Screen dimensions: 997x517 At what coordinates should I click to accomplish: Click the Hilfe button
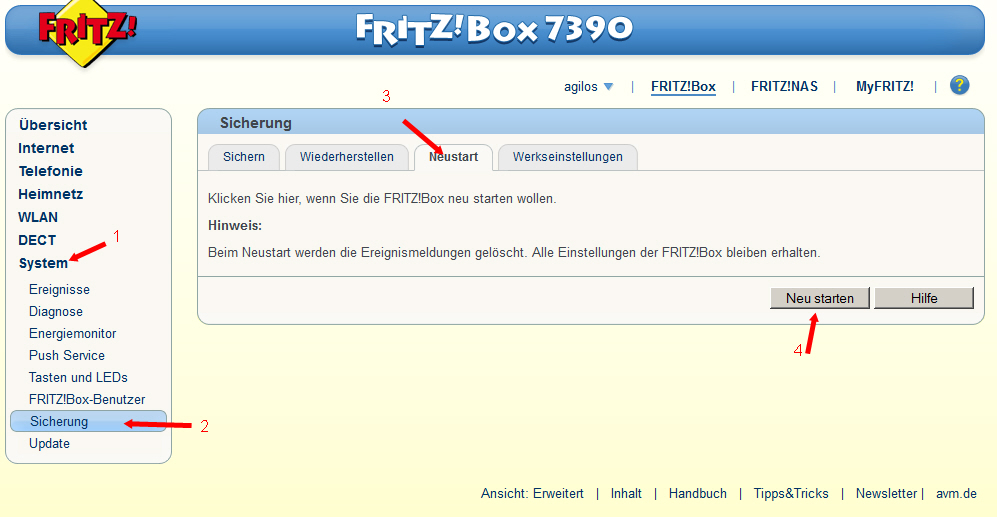point(924,298)
